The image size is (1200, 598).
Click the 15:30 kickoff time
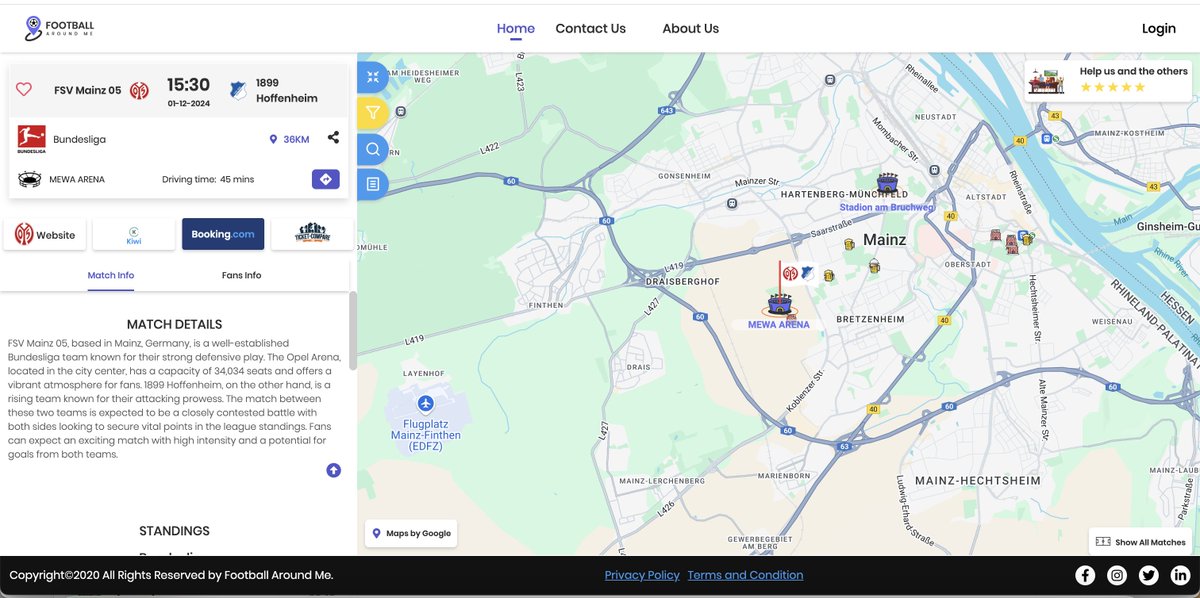click(188, 85)
